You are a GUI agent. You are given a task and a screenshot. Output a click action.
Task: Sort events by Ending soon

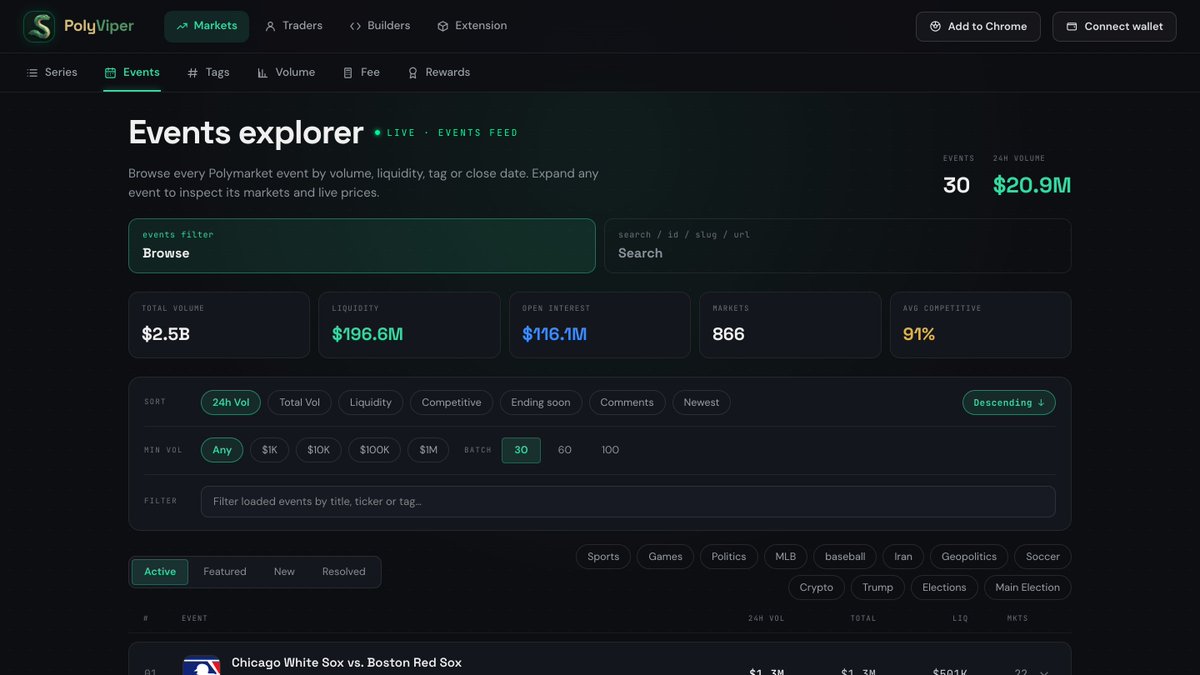[541, 403]
